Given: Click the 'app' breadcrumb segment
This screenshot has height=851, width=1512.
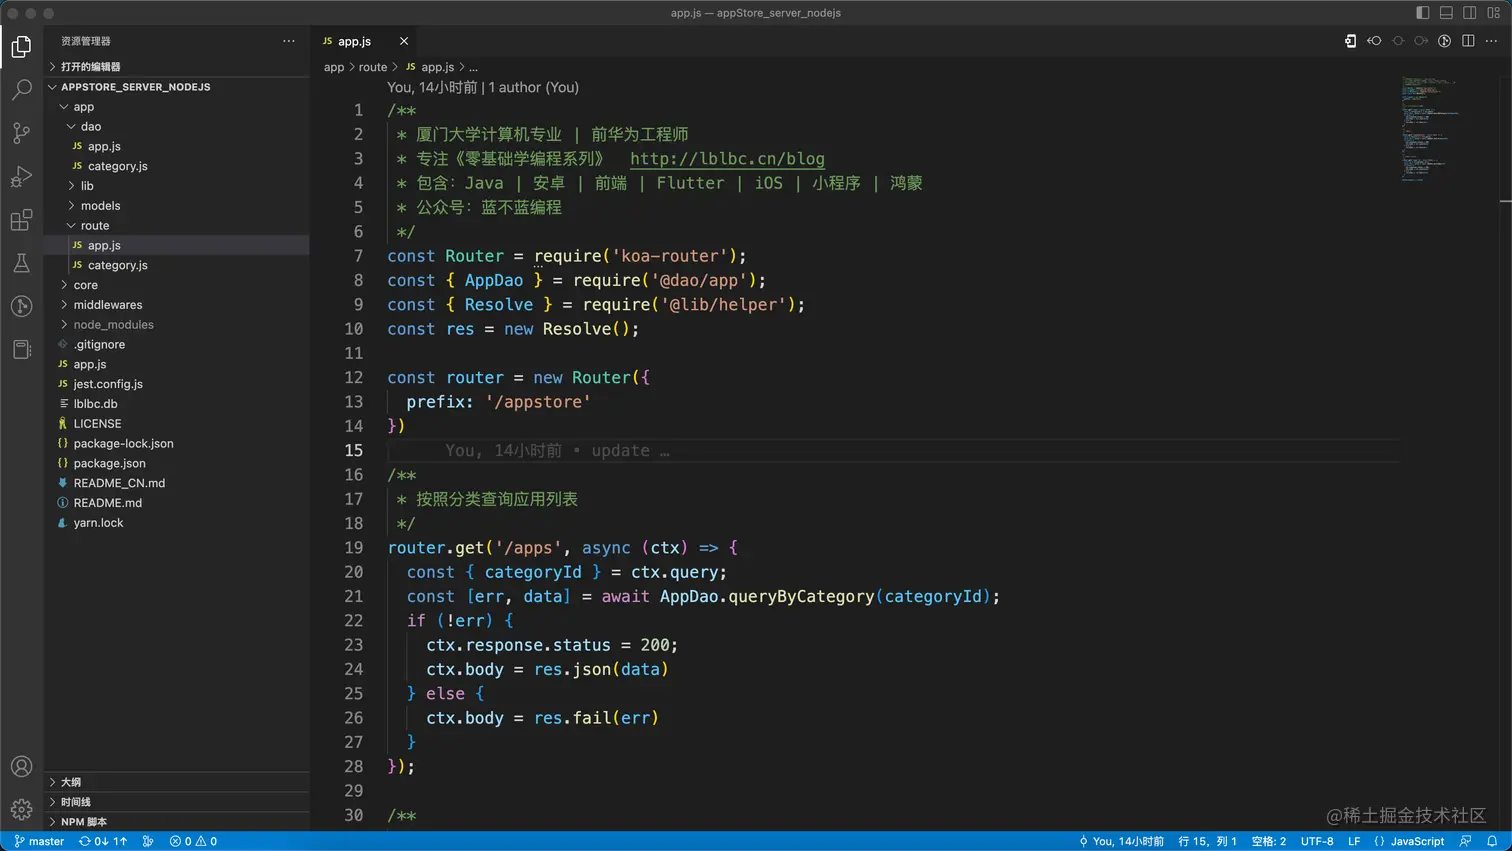Looking at the screenshot, I should (x=334, y=67).
